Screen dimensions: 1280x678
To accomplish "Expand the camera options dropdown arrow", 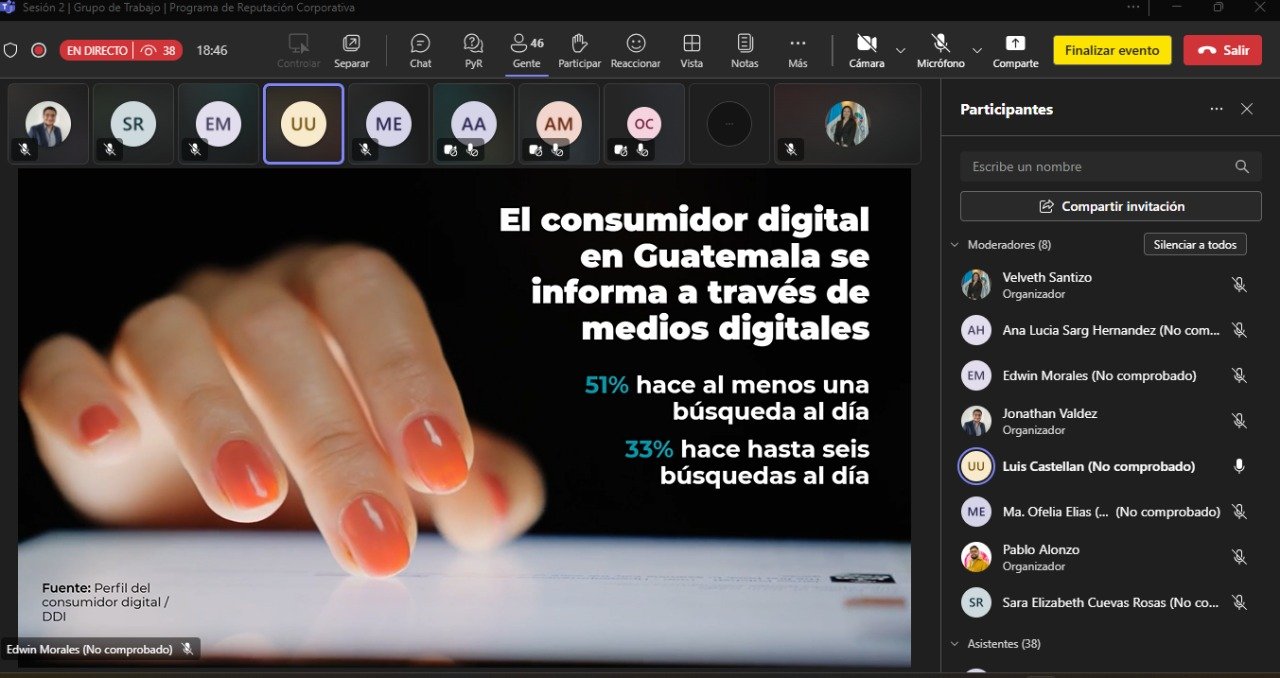I will click(900, 50).
